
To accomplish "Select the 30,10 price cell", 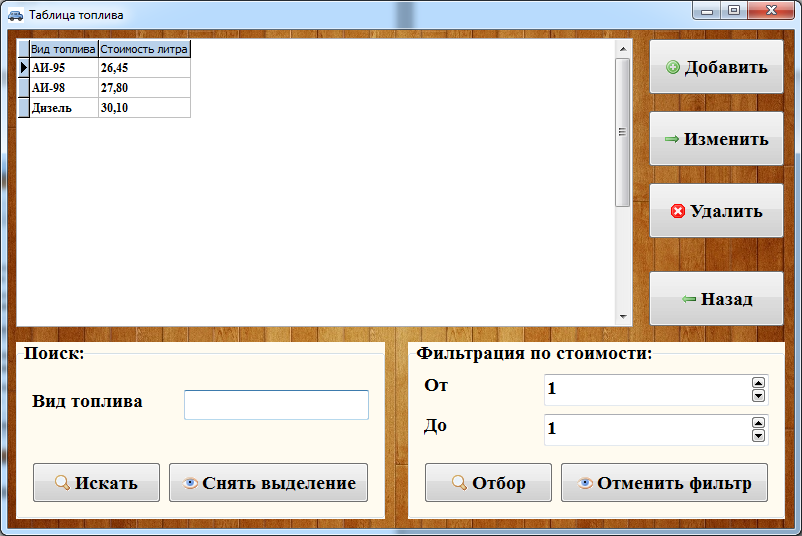I will [144, 107].
